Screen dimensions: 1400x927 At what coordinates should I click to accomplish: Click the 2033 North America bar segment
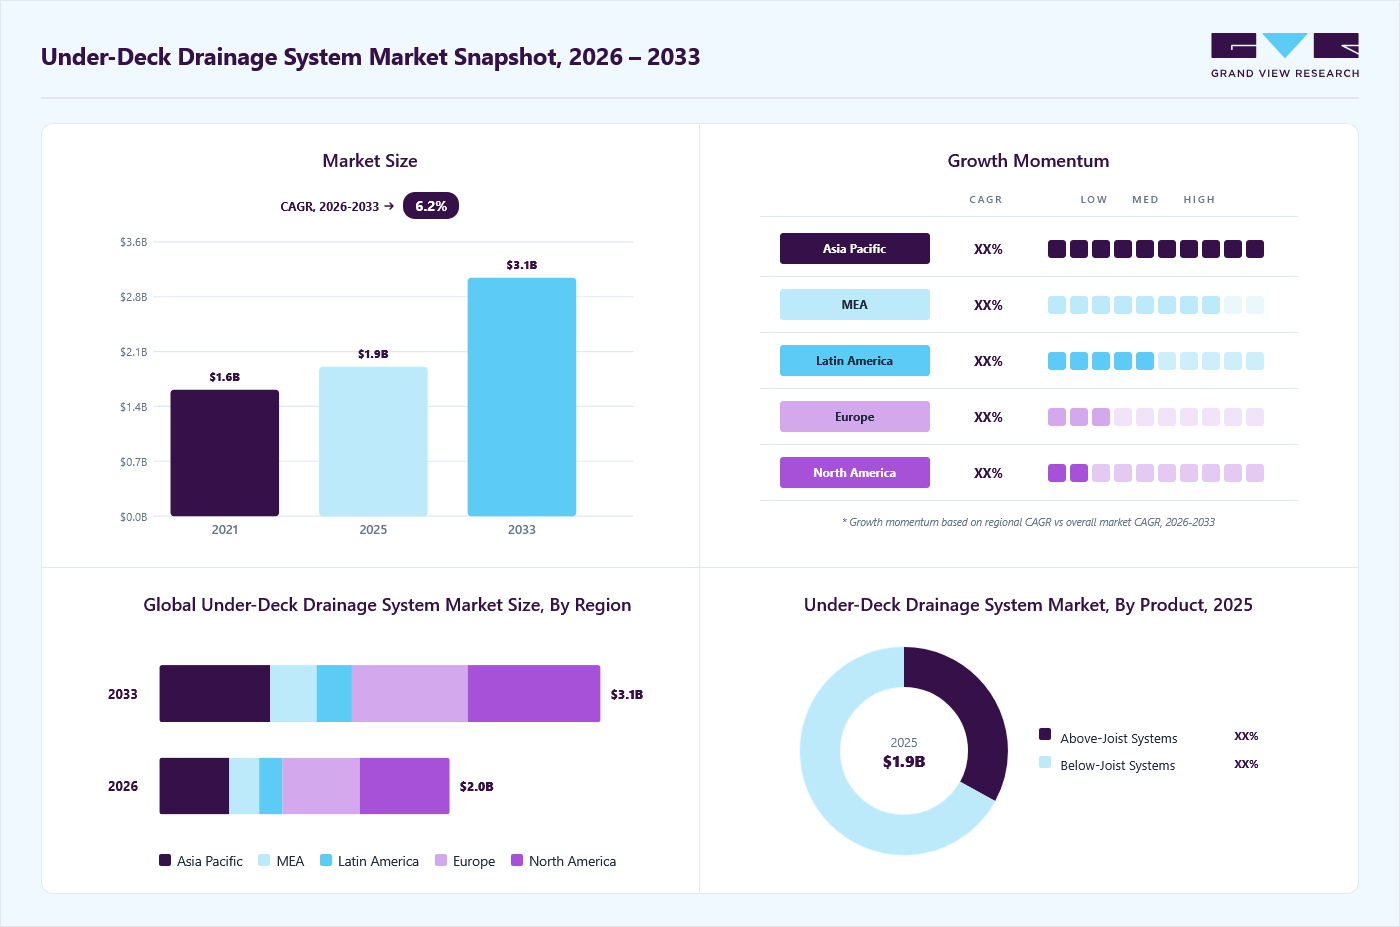pyautogui.click(x=534, y=694)
